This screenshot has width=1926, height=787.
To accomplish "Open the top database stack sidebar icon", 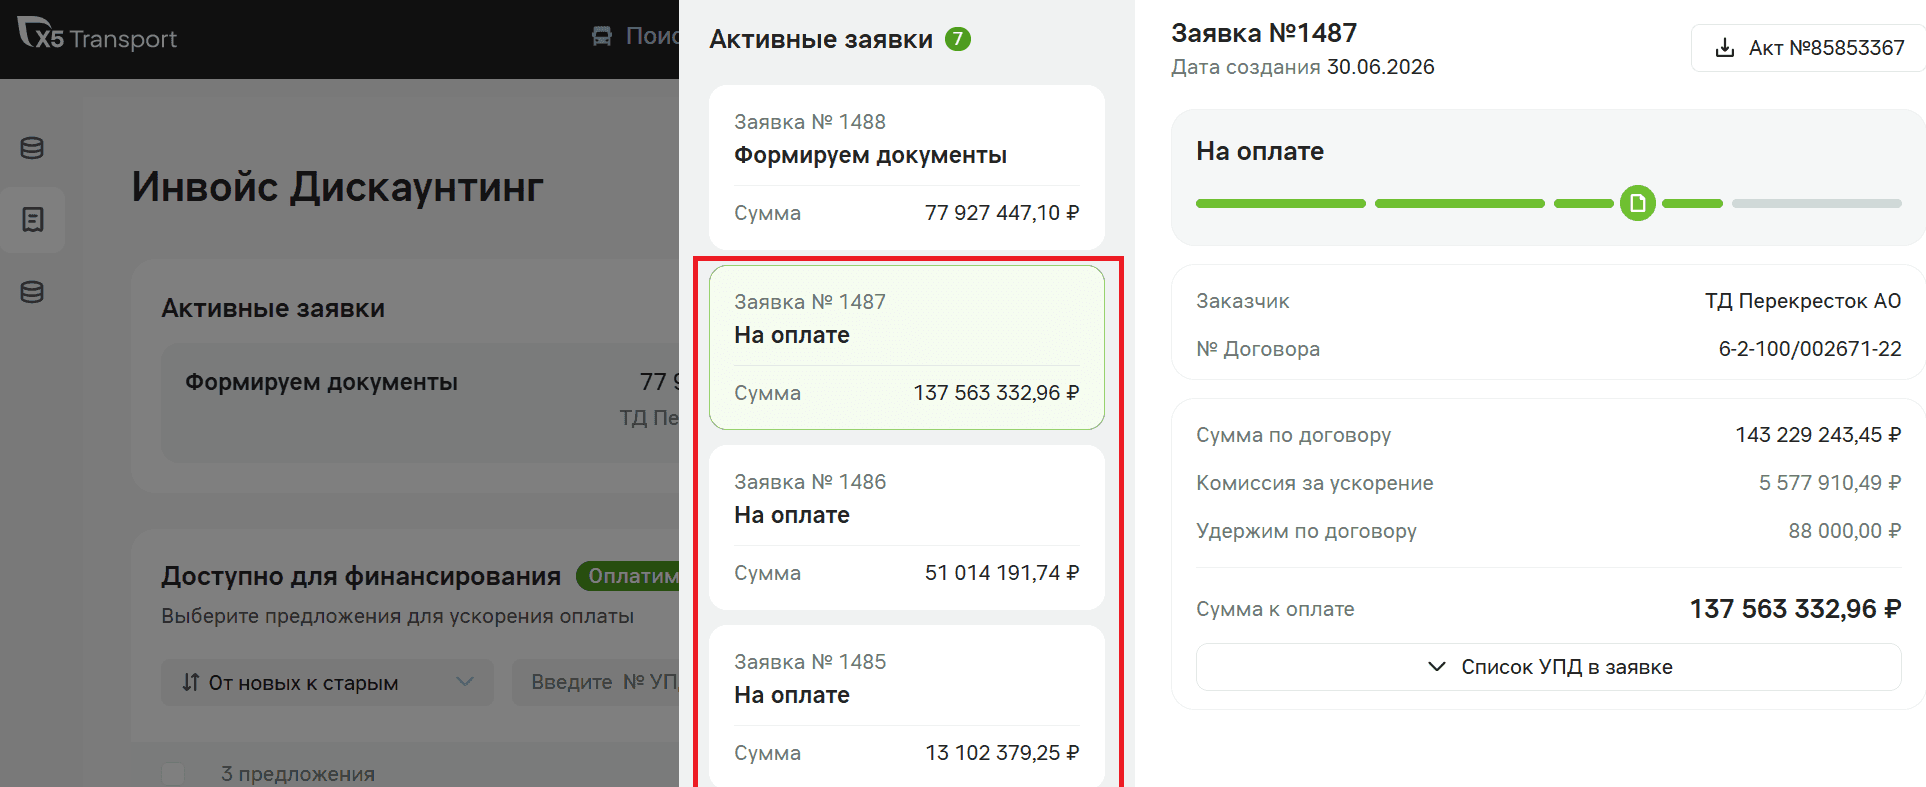I will pyautogui.click(x=32, y=148).
